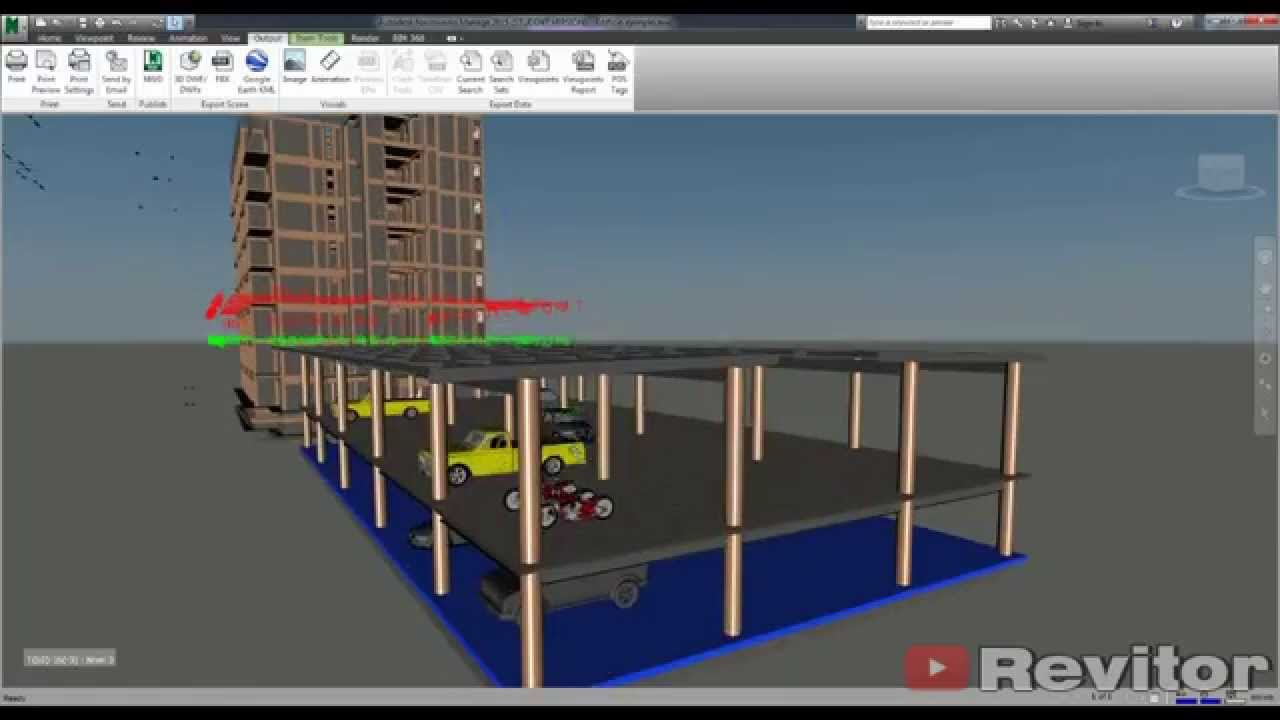Switch to the Animation tab
The image size is (1280, 720).
187,38
